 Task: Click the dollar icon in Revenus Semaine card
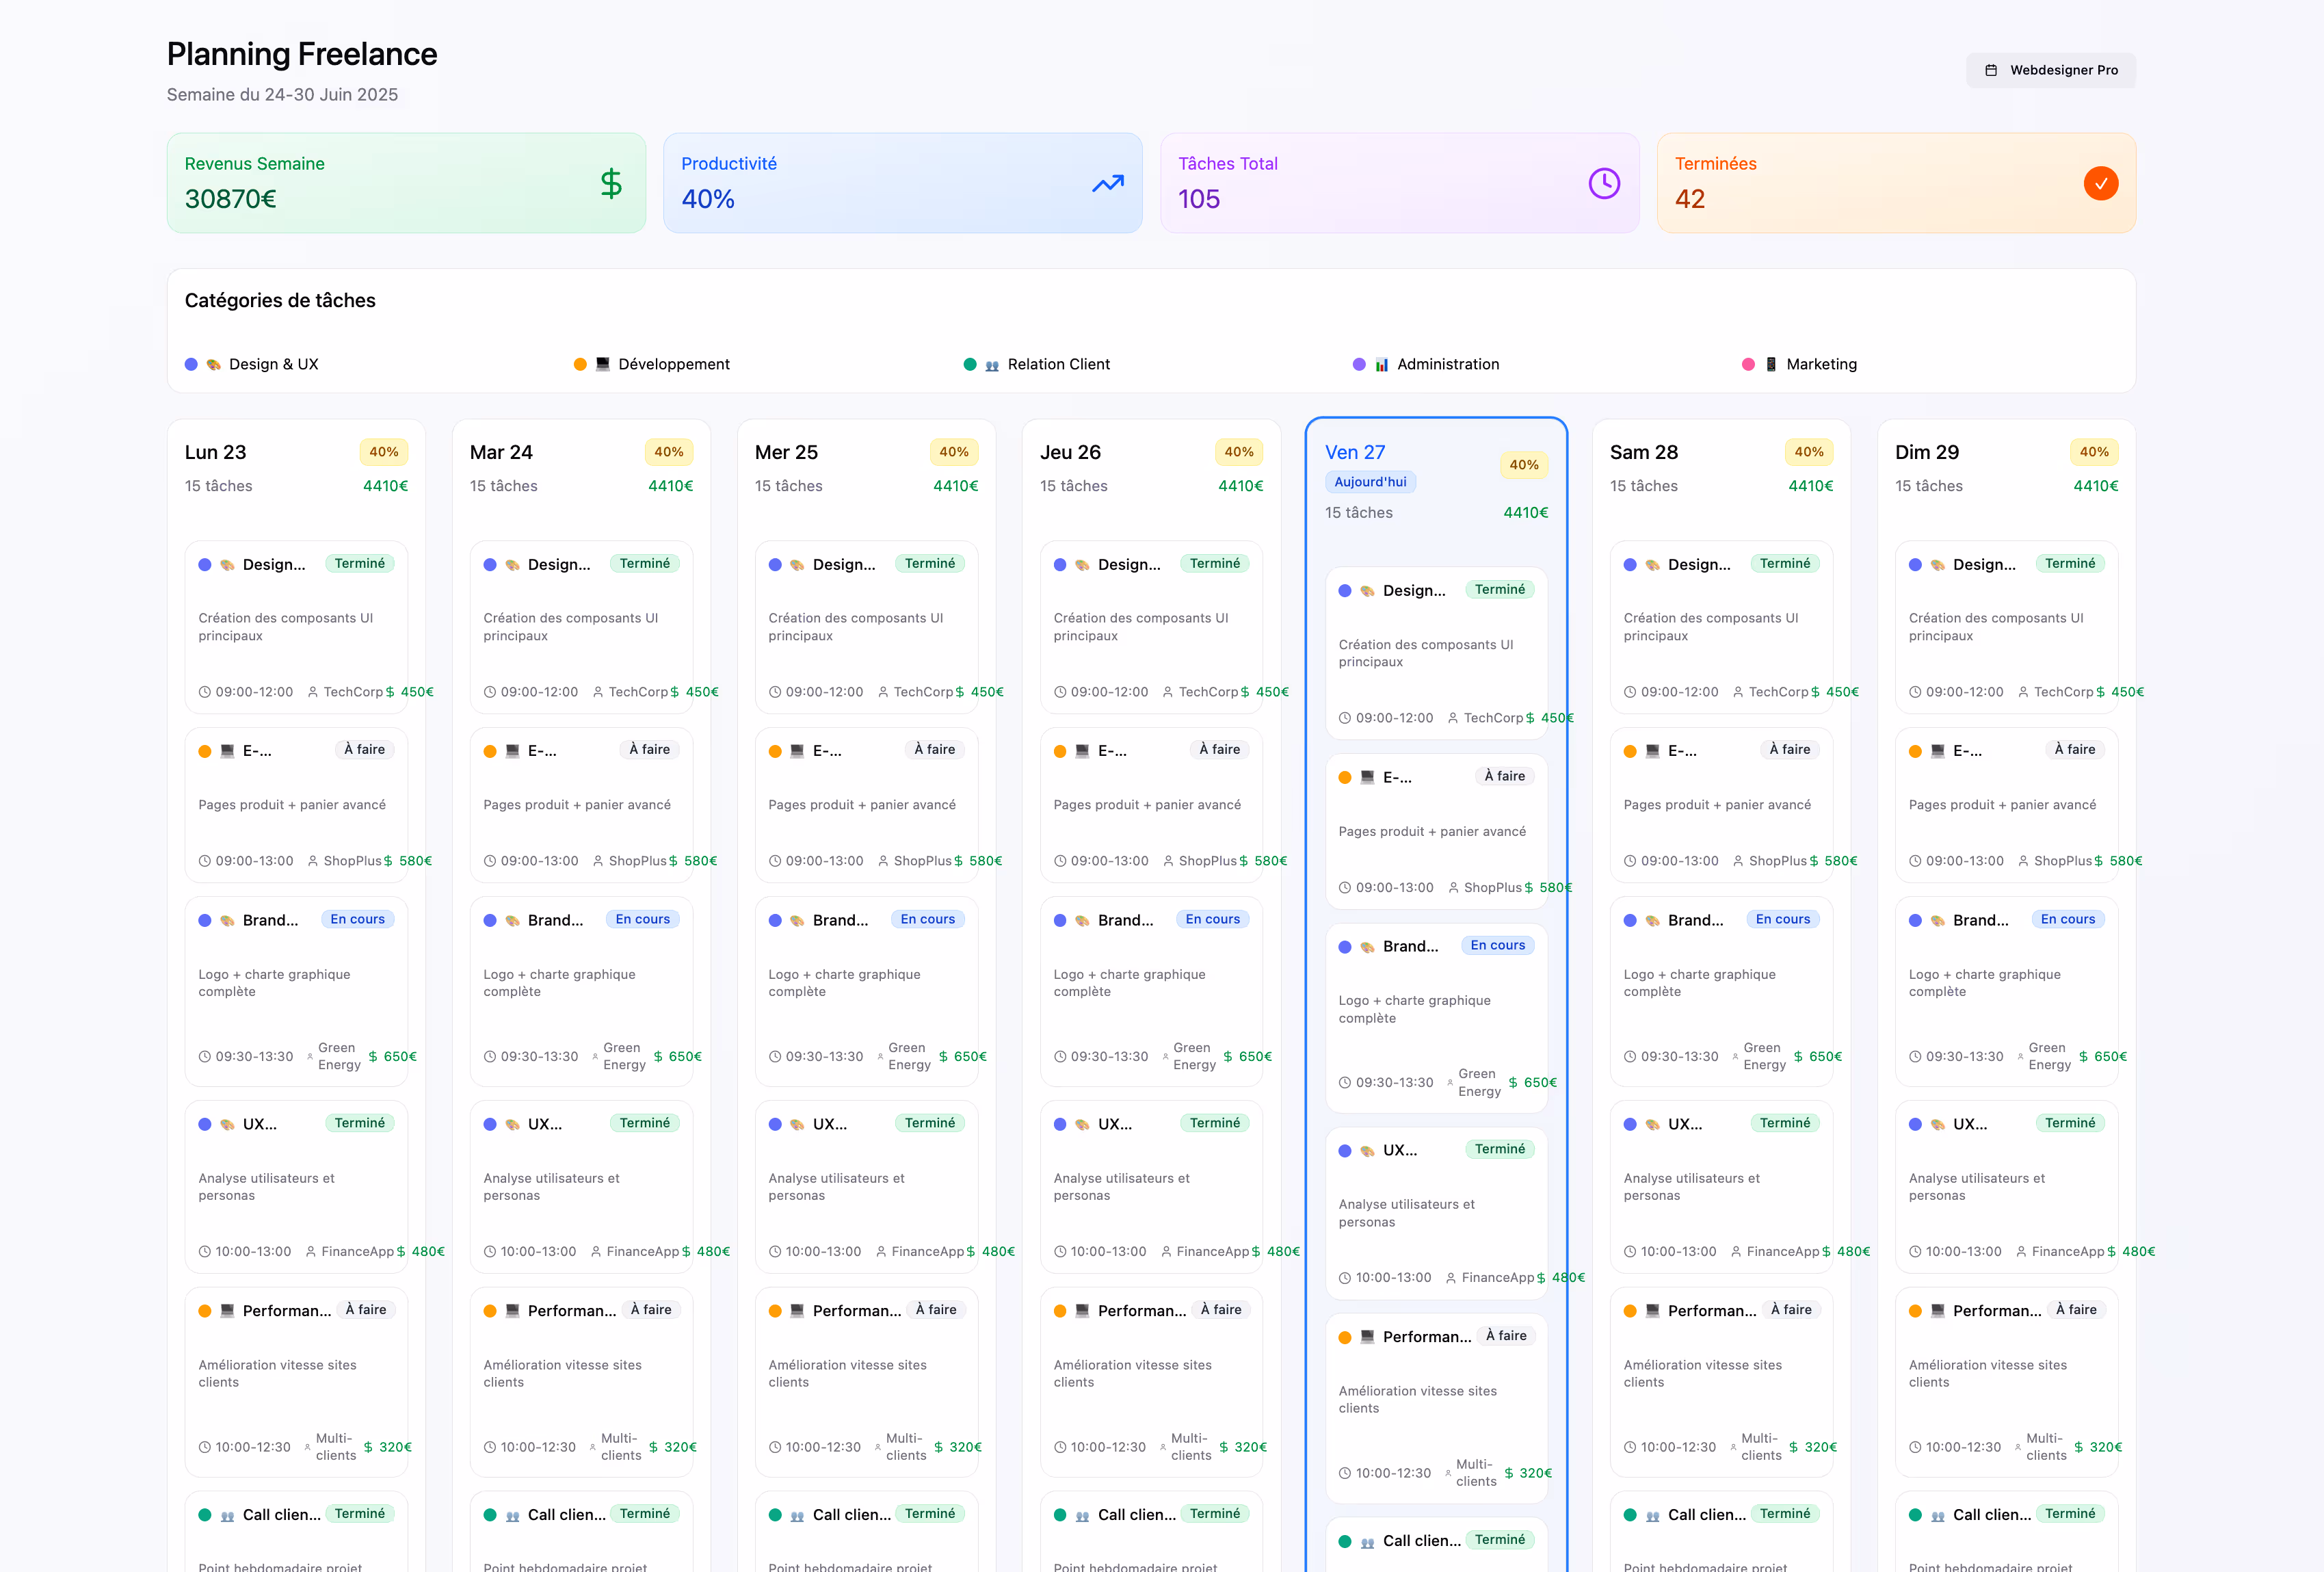click(611, 183)
